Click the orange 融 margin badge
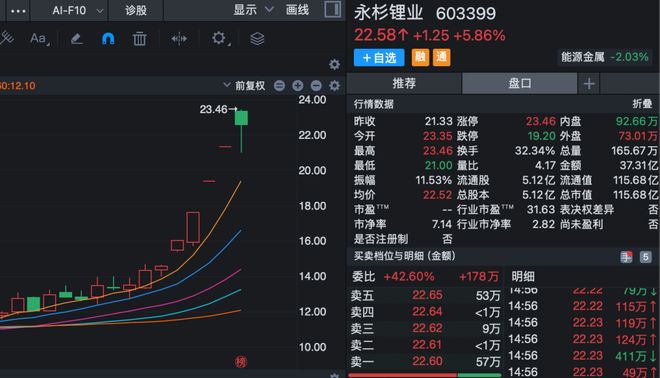 point(420,57)
